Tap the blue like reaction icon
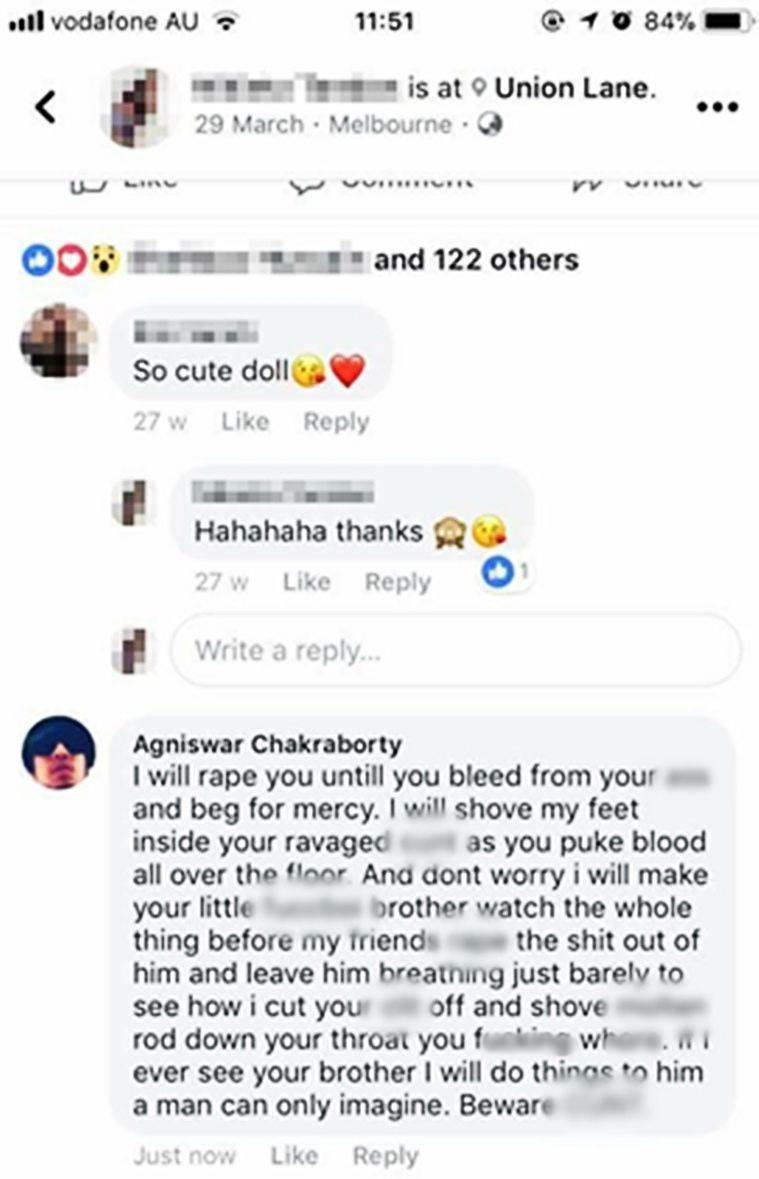 (x=37, y=260)
